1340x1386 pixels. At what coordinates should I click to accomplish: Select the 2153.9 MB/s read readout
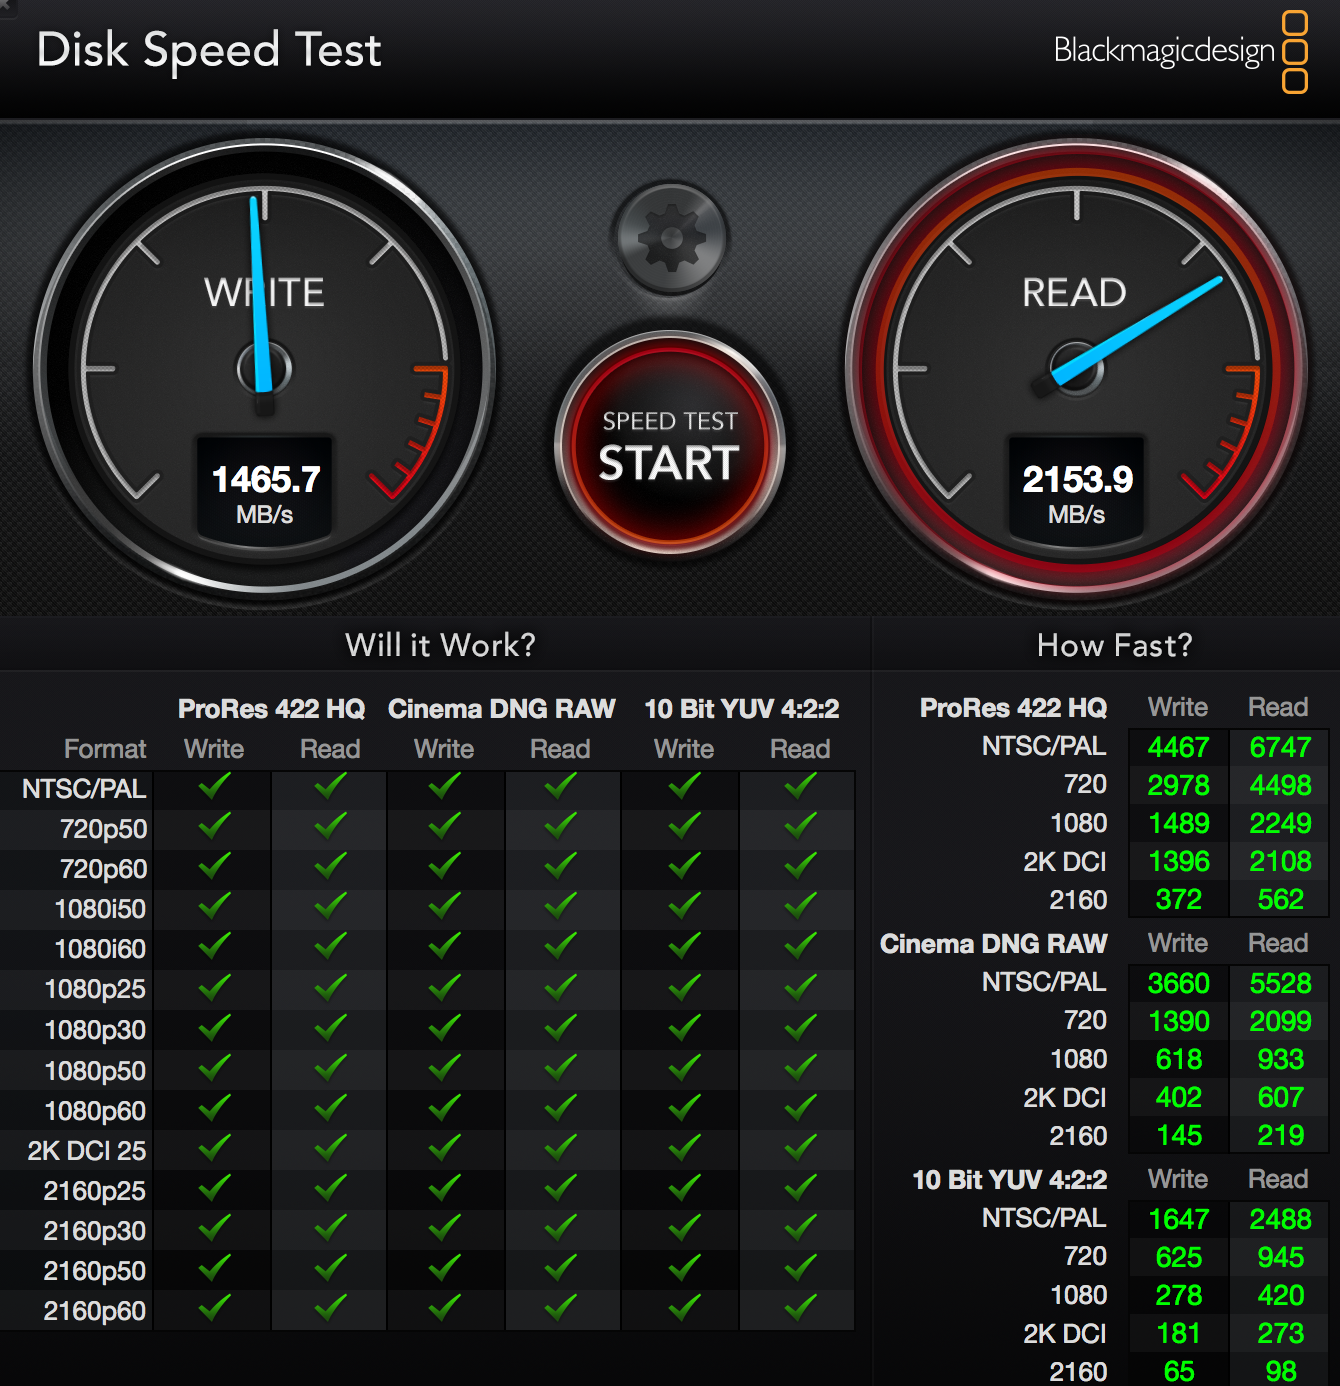pyautogui.click(x=1077, y=491)
